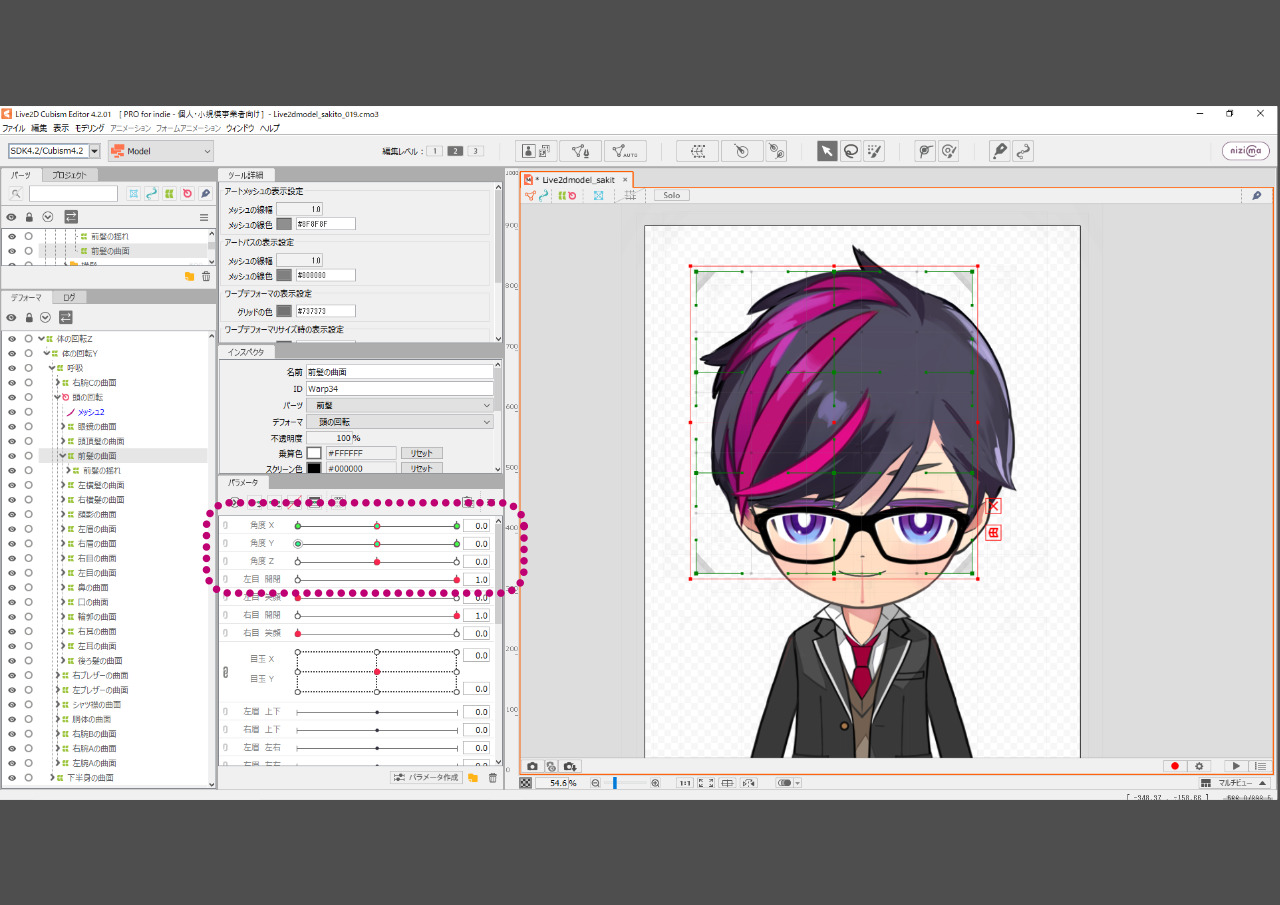1280x905 pixels.
Task: Select the lasso selection tool
Action: (850, 151)
